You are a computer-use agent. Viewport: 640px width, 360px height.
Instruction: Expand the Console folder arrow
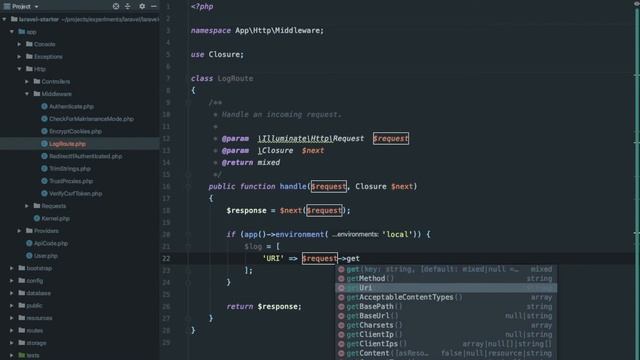[19, 44]
